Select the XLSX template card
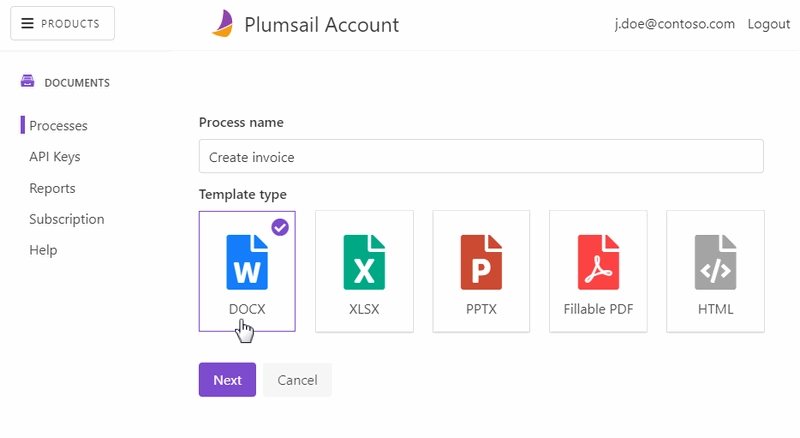The width and height of the screenshot is (800, 438). coord(364,271)
